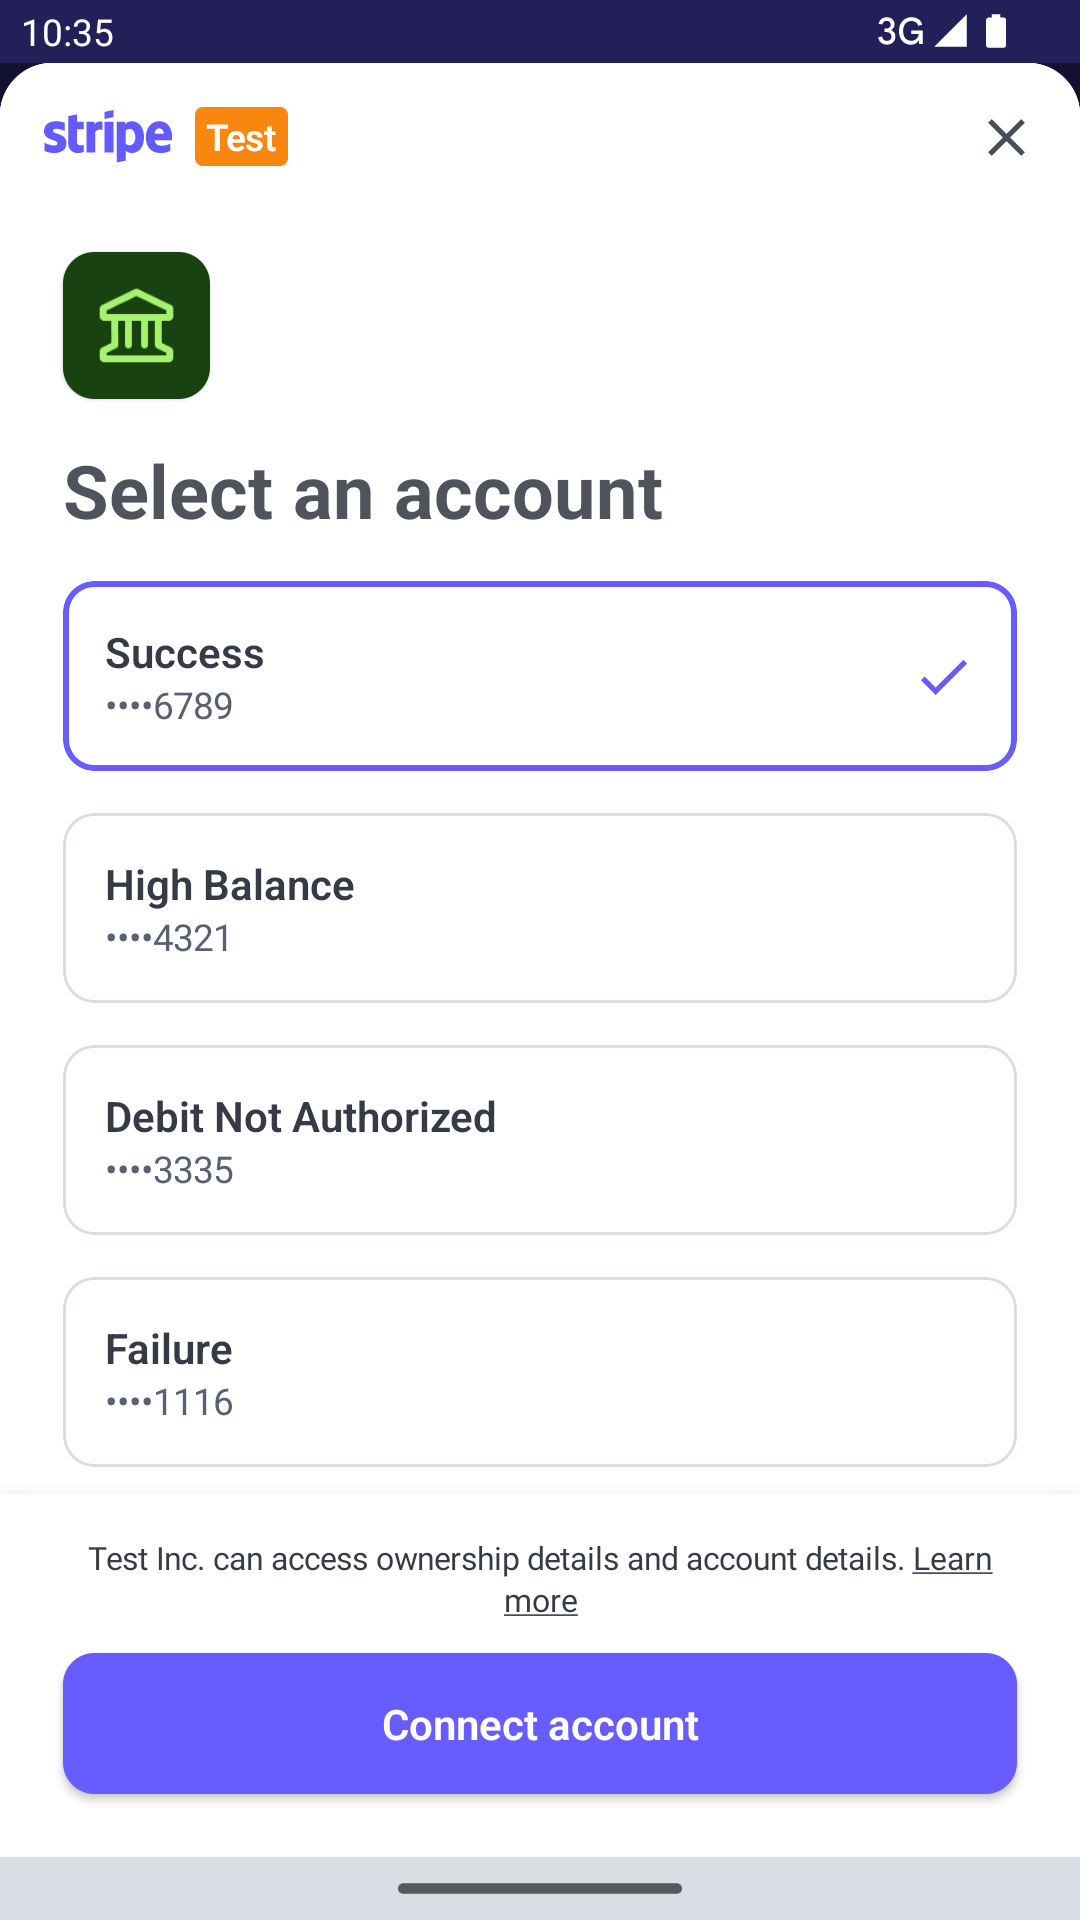Tap the clock in status bar

click(x=68, y=33)
